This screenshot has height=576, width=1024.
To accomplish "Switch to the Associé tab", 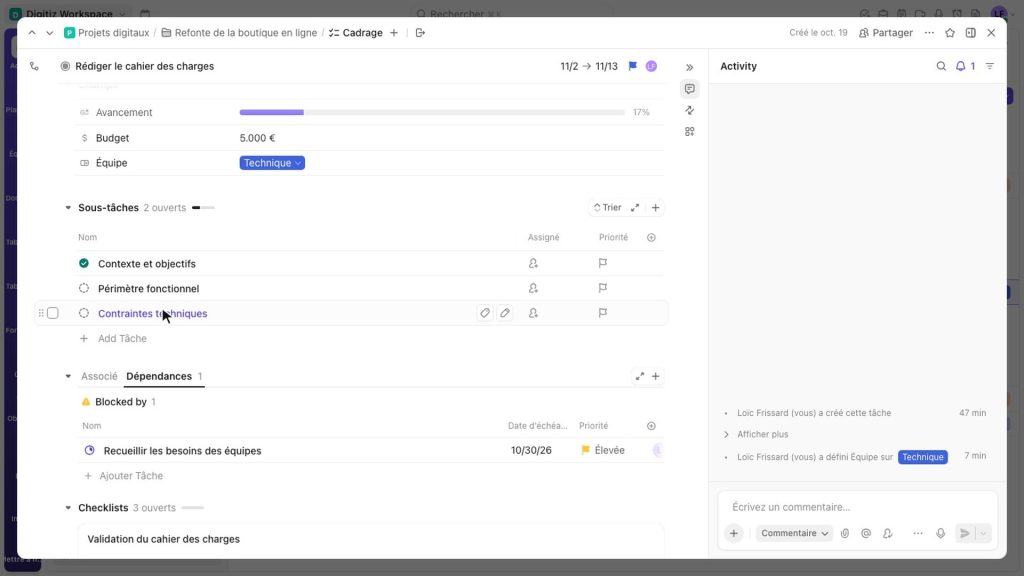I will (99, 376).
